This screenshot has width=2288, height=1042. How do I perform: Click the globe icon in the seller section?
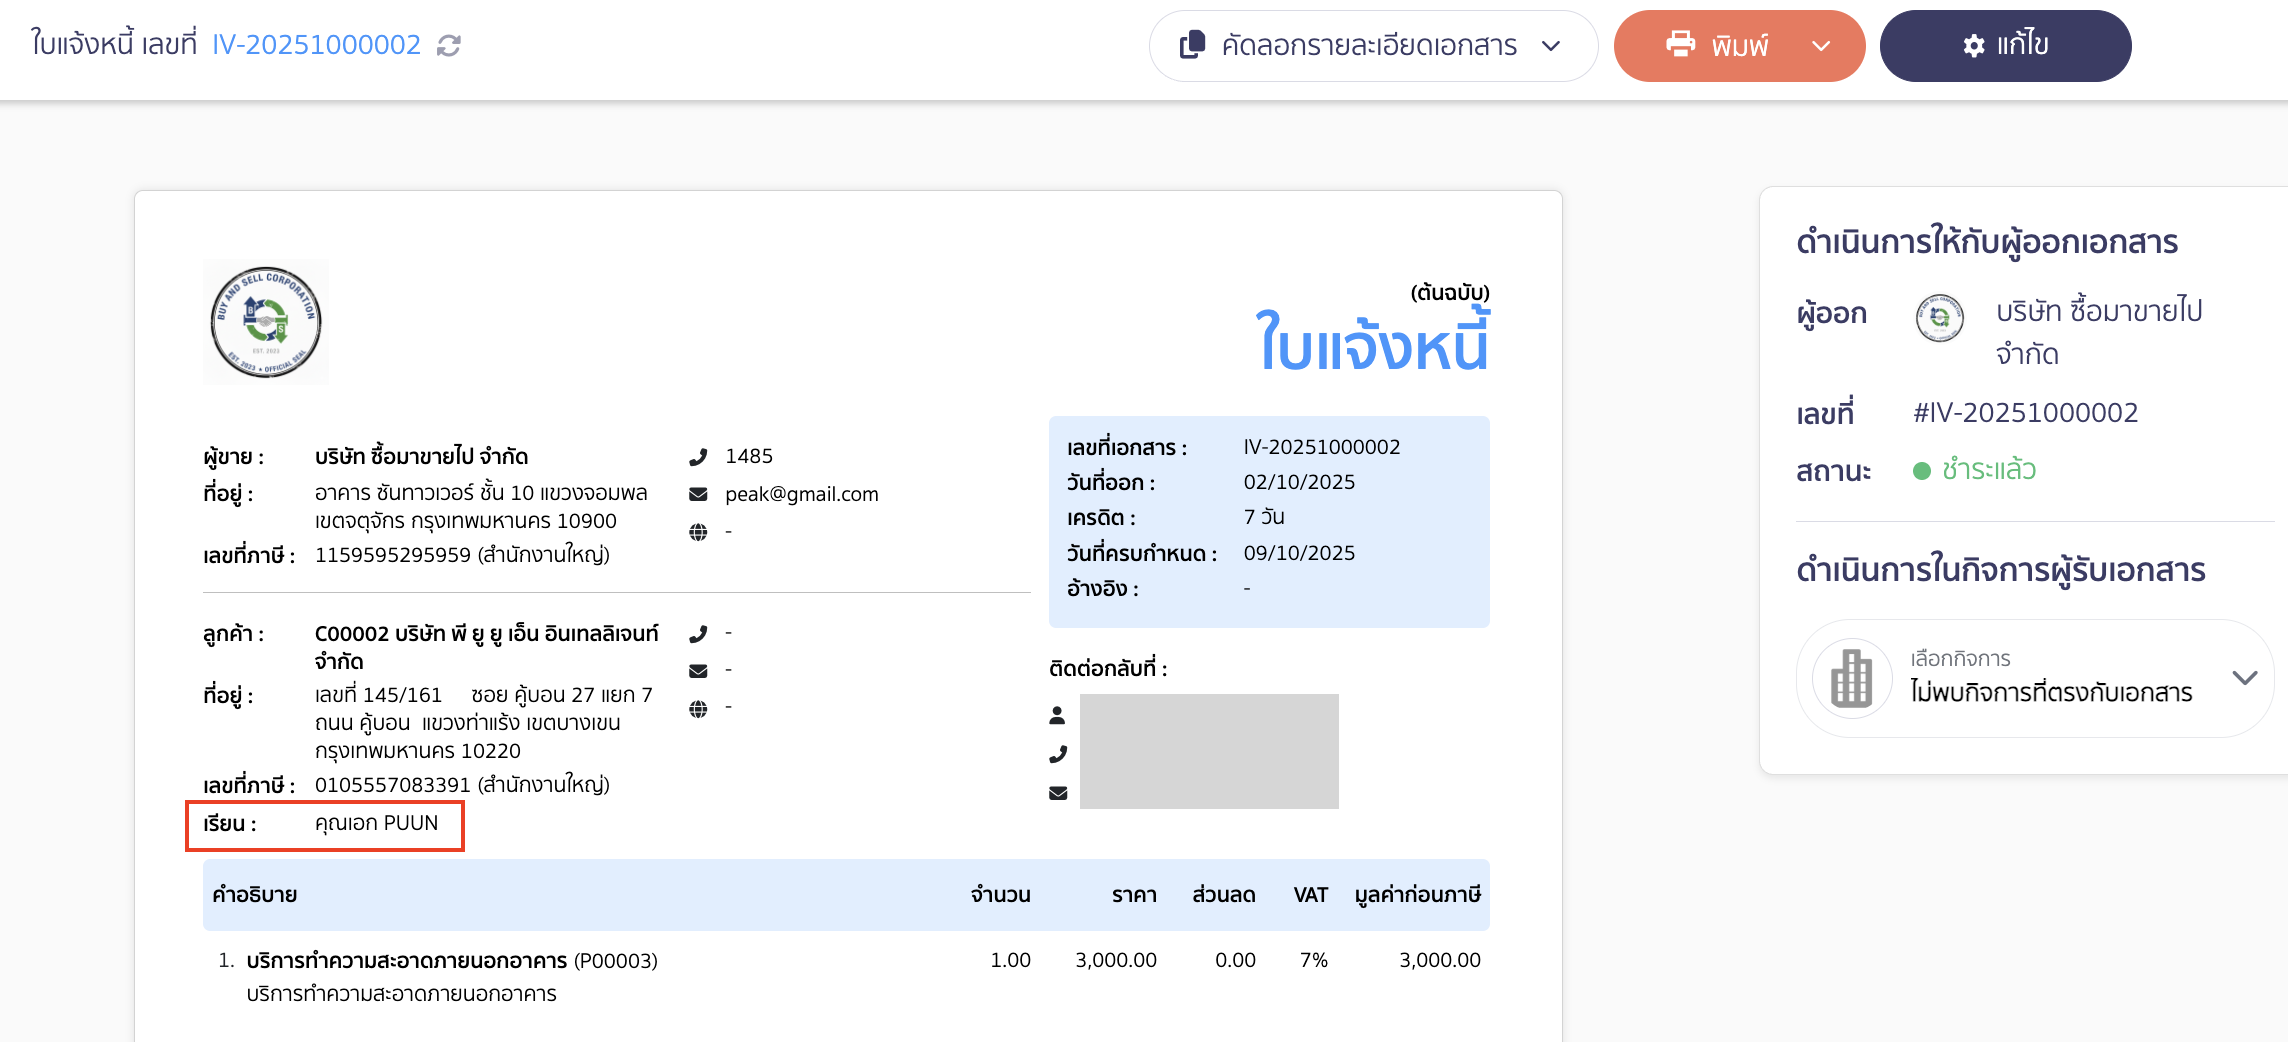[697, 531]
